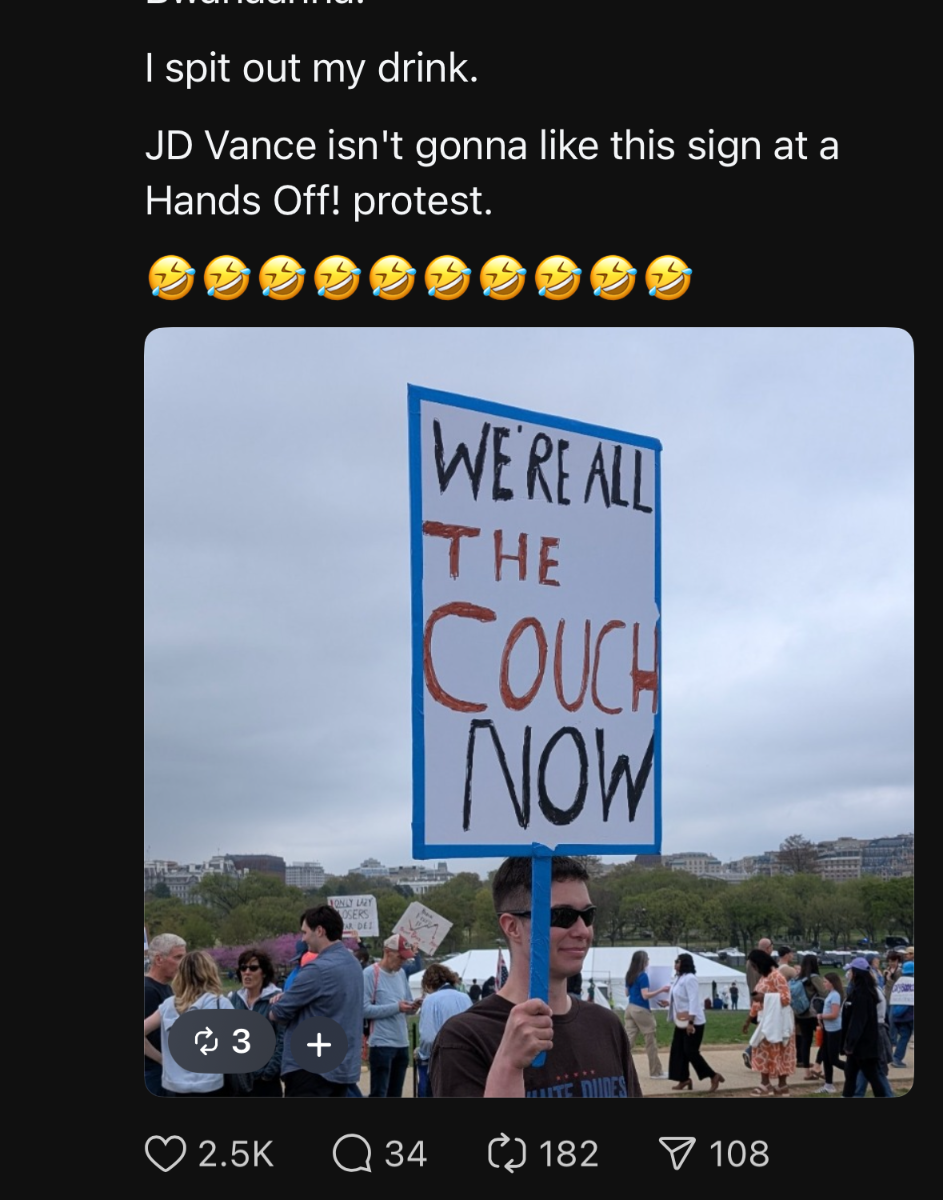Click the 108 shares count
Image resolution: width=943 pixels, height=1200 pixels.
coord(740,1154)
